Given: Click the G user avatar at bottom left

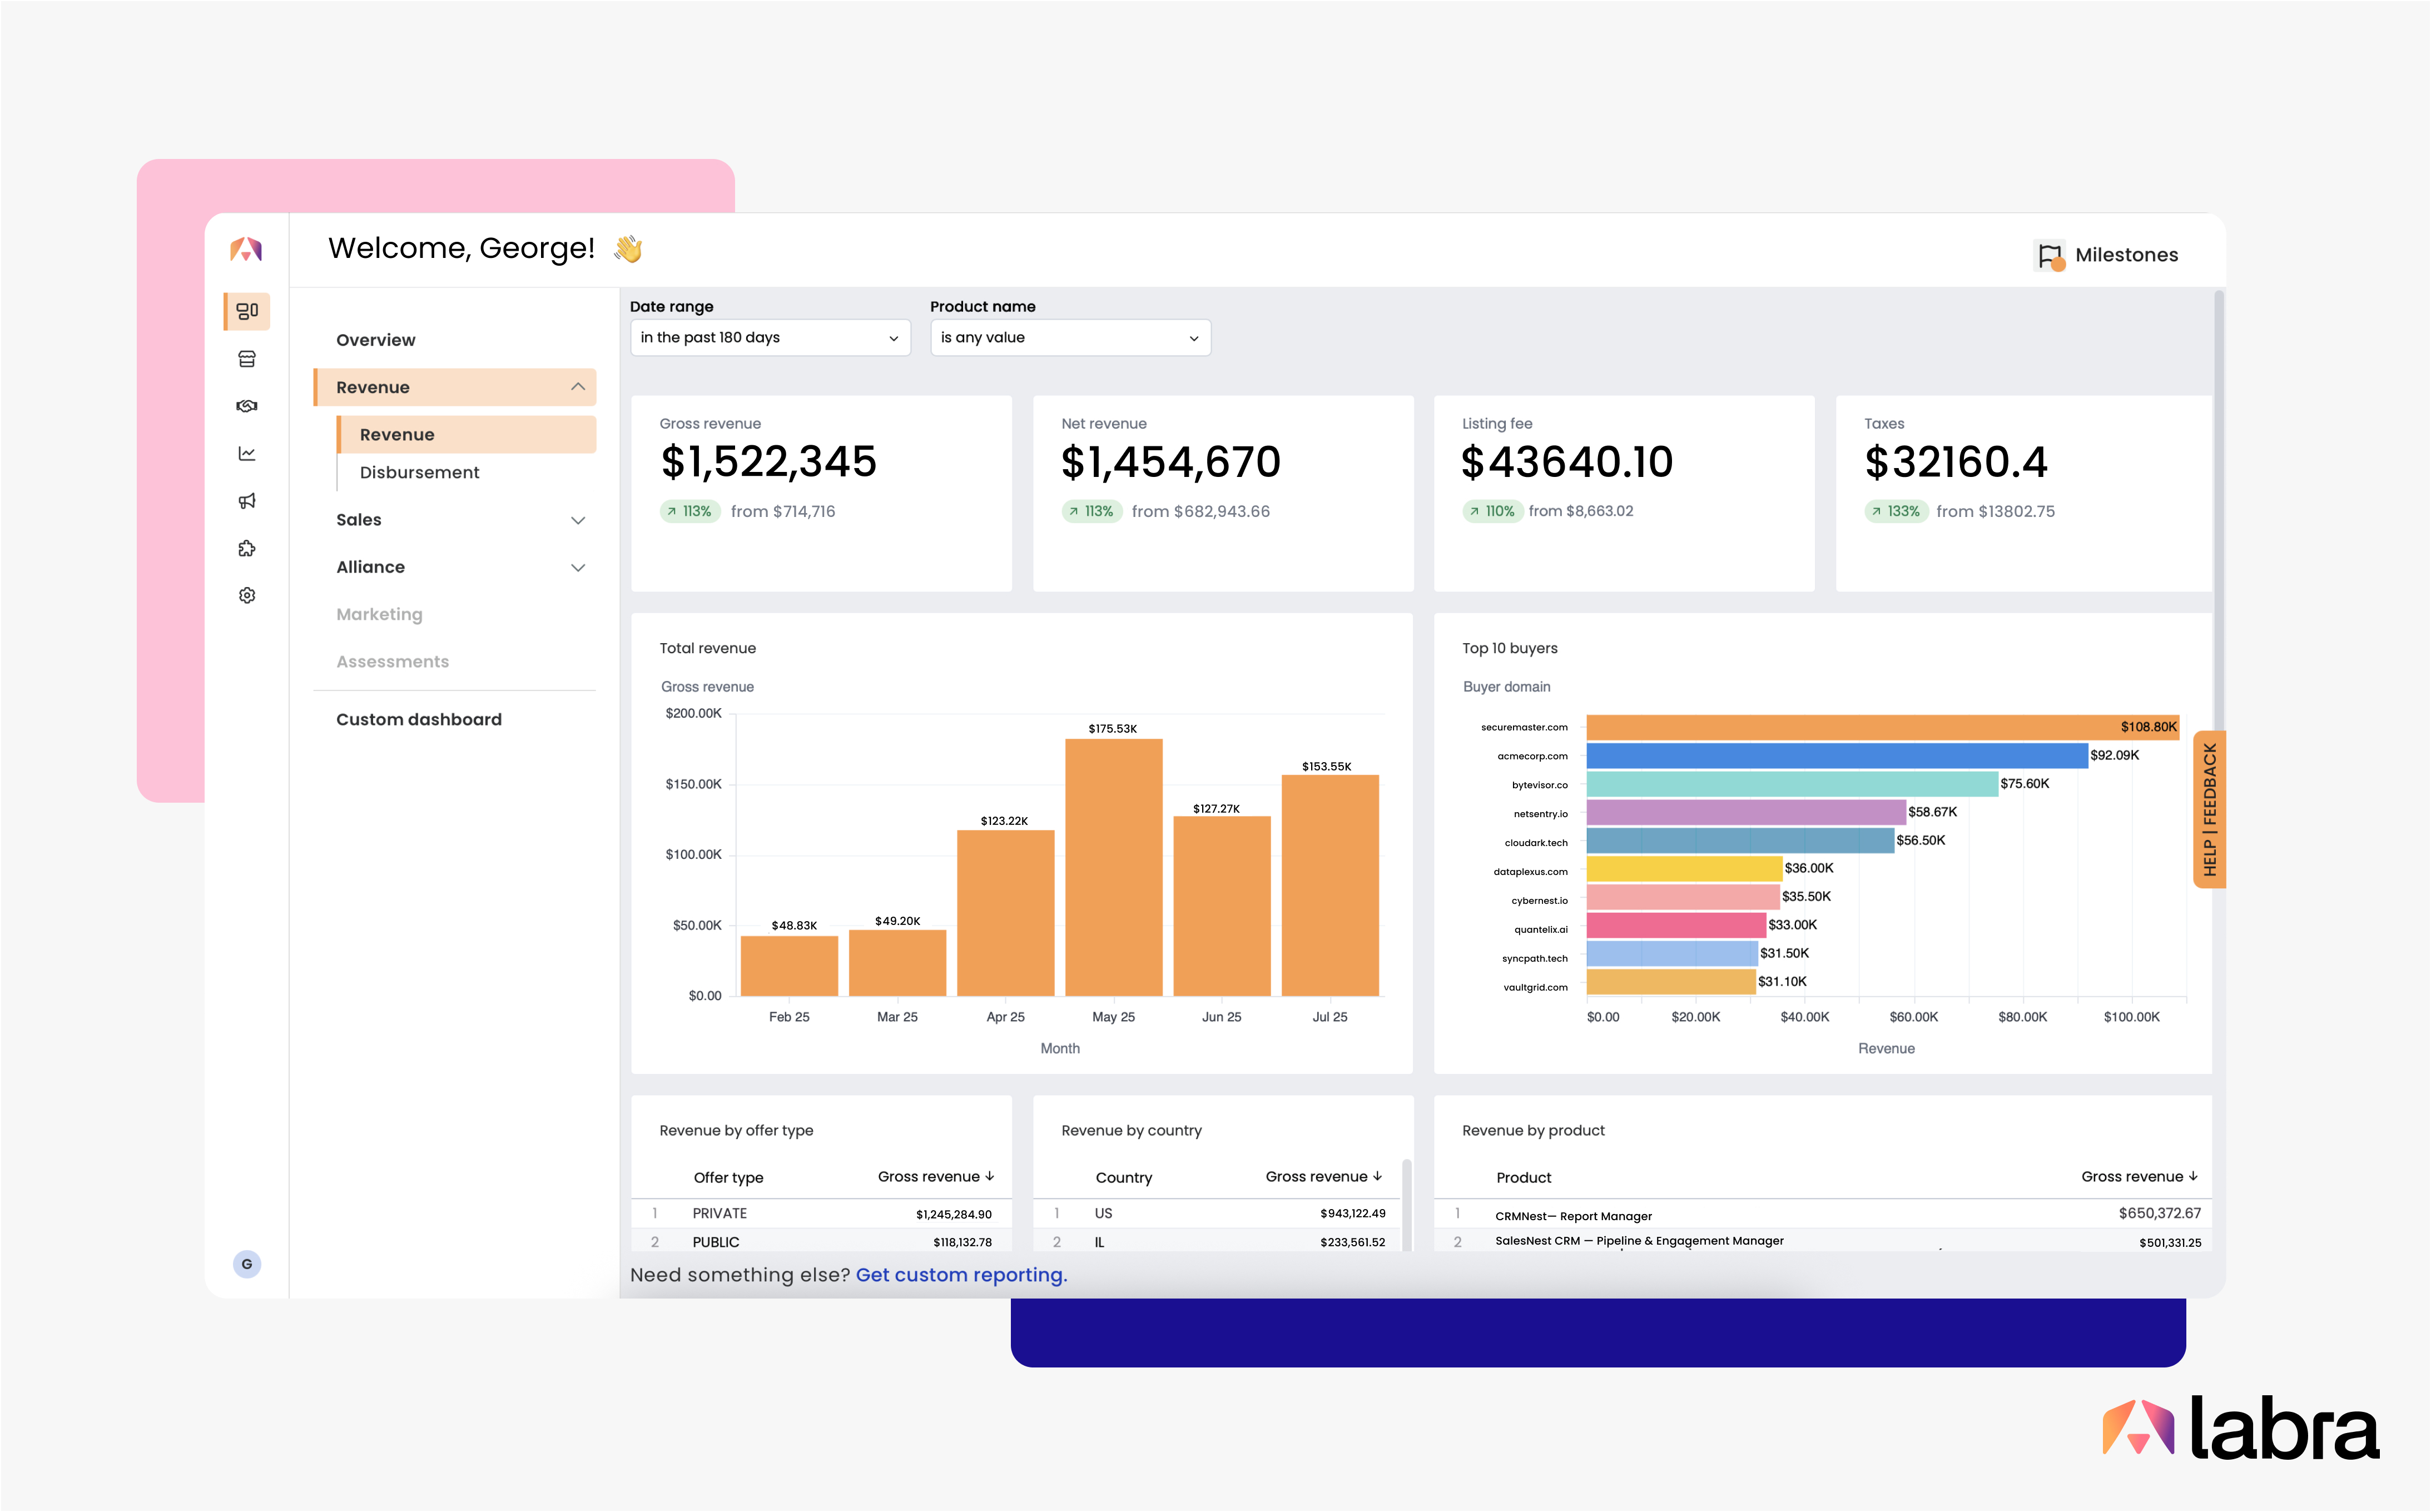Looking at the screenshot, I should coord(247,1263).
